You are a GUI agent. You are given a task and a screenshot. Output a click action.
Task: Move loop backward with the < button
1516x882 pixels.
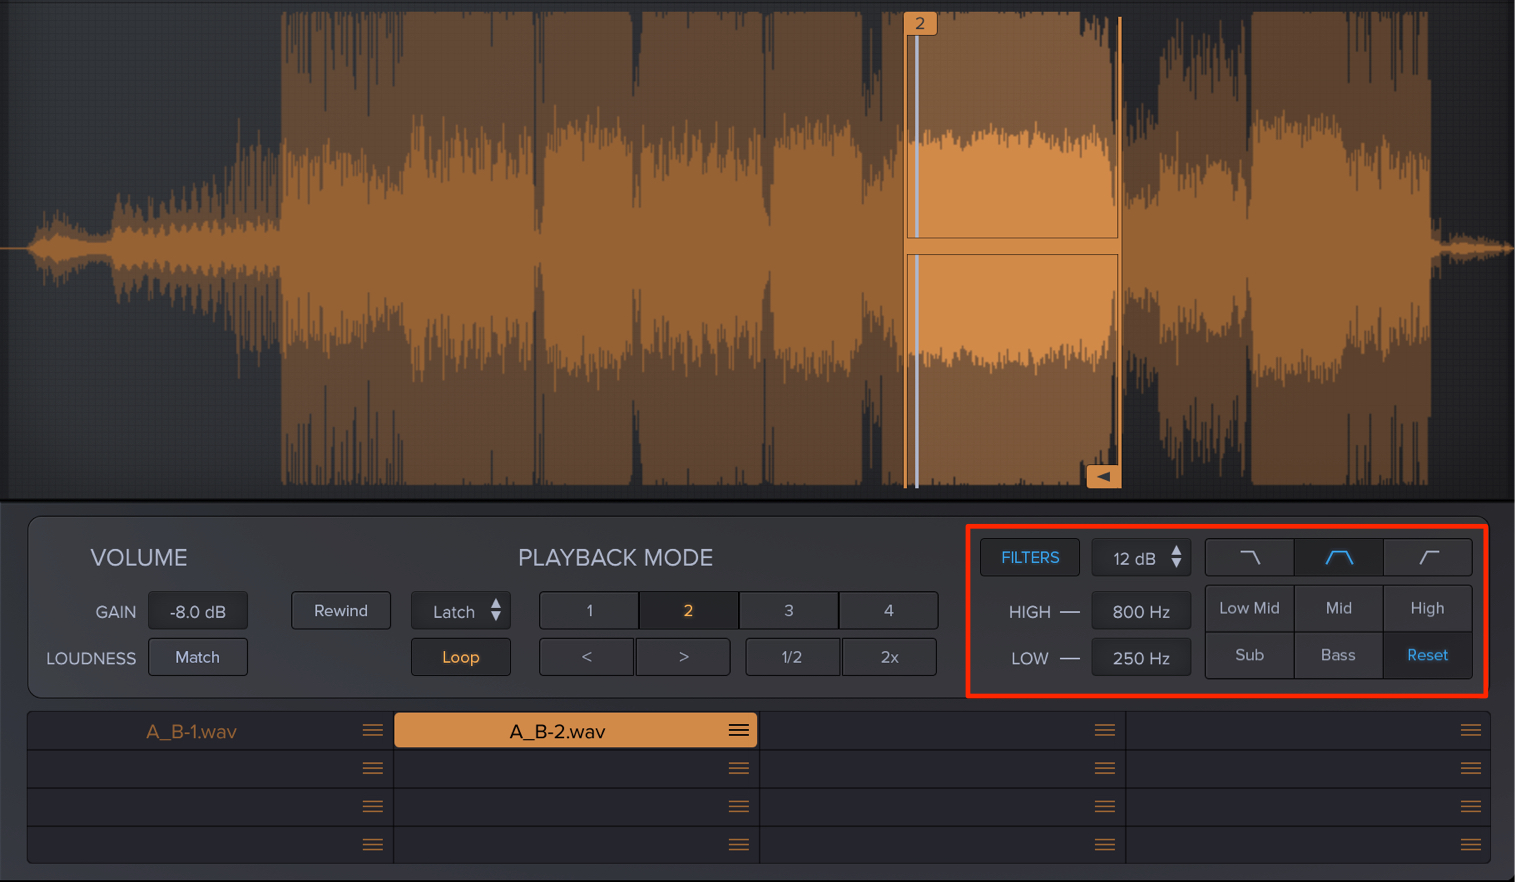[x=586, y=657]
